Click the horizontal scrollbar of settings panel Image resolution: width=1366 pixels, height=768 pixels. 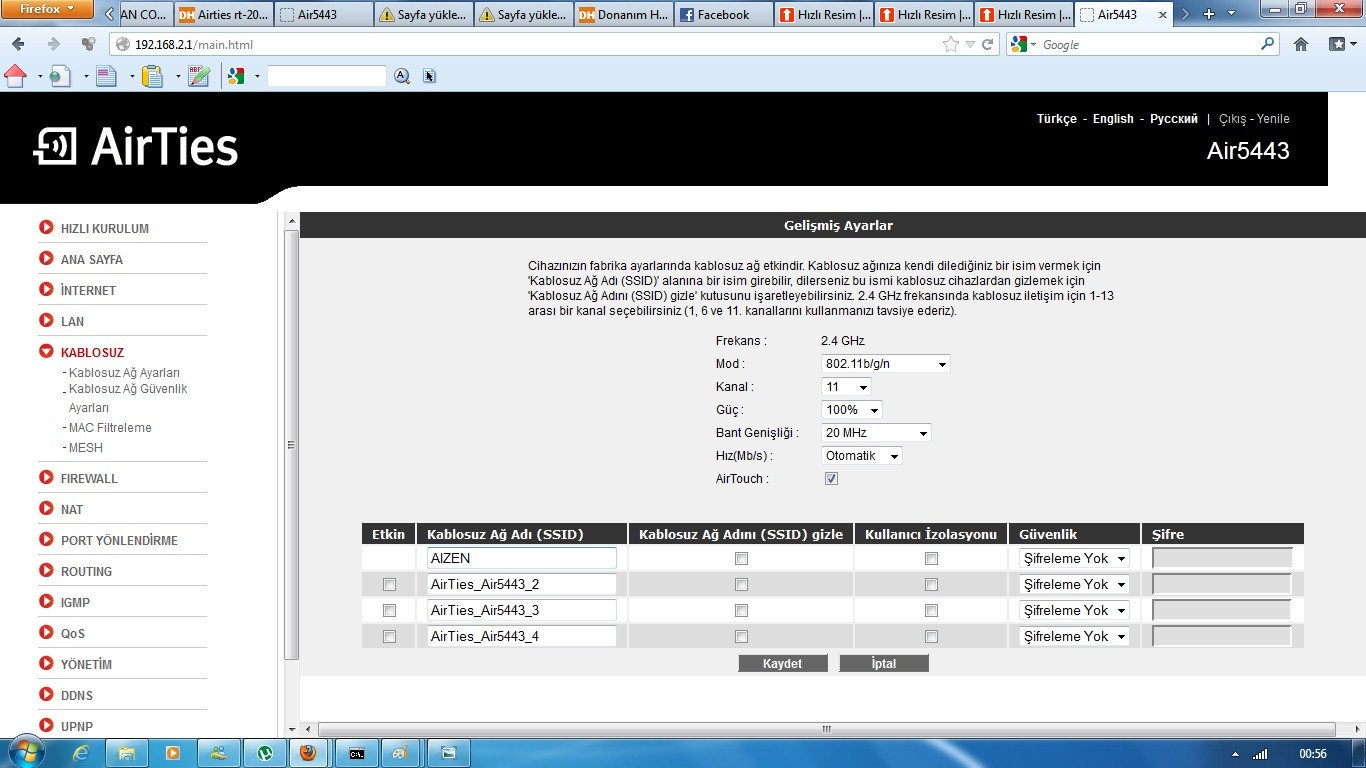[x=826, y=729]
